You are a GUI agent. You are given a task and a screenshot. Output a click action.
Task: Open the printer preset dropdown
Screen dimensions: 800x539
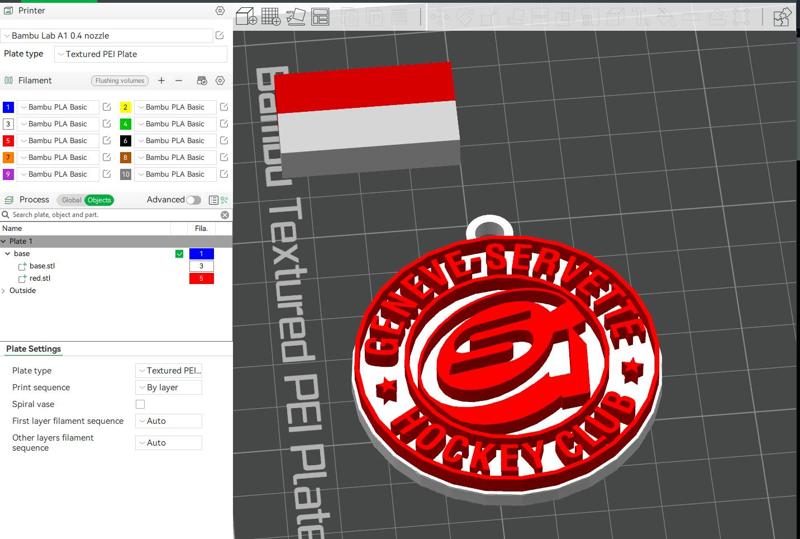point(107,36)
